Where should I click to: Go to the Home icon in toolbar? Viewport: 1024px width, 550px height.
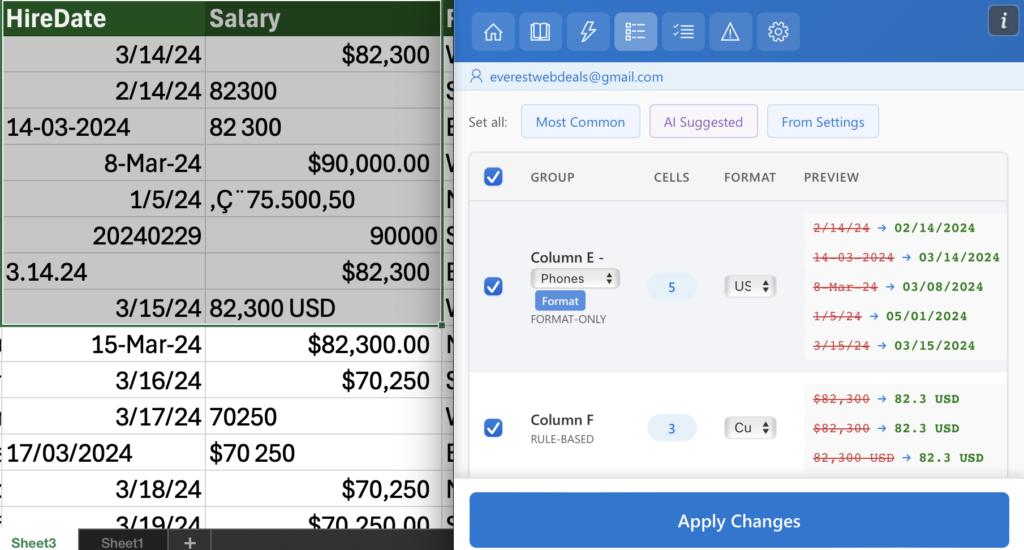[x=493, y=32]
